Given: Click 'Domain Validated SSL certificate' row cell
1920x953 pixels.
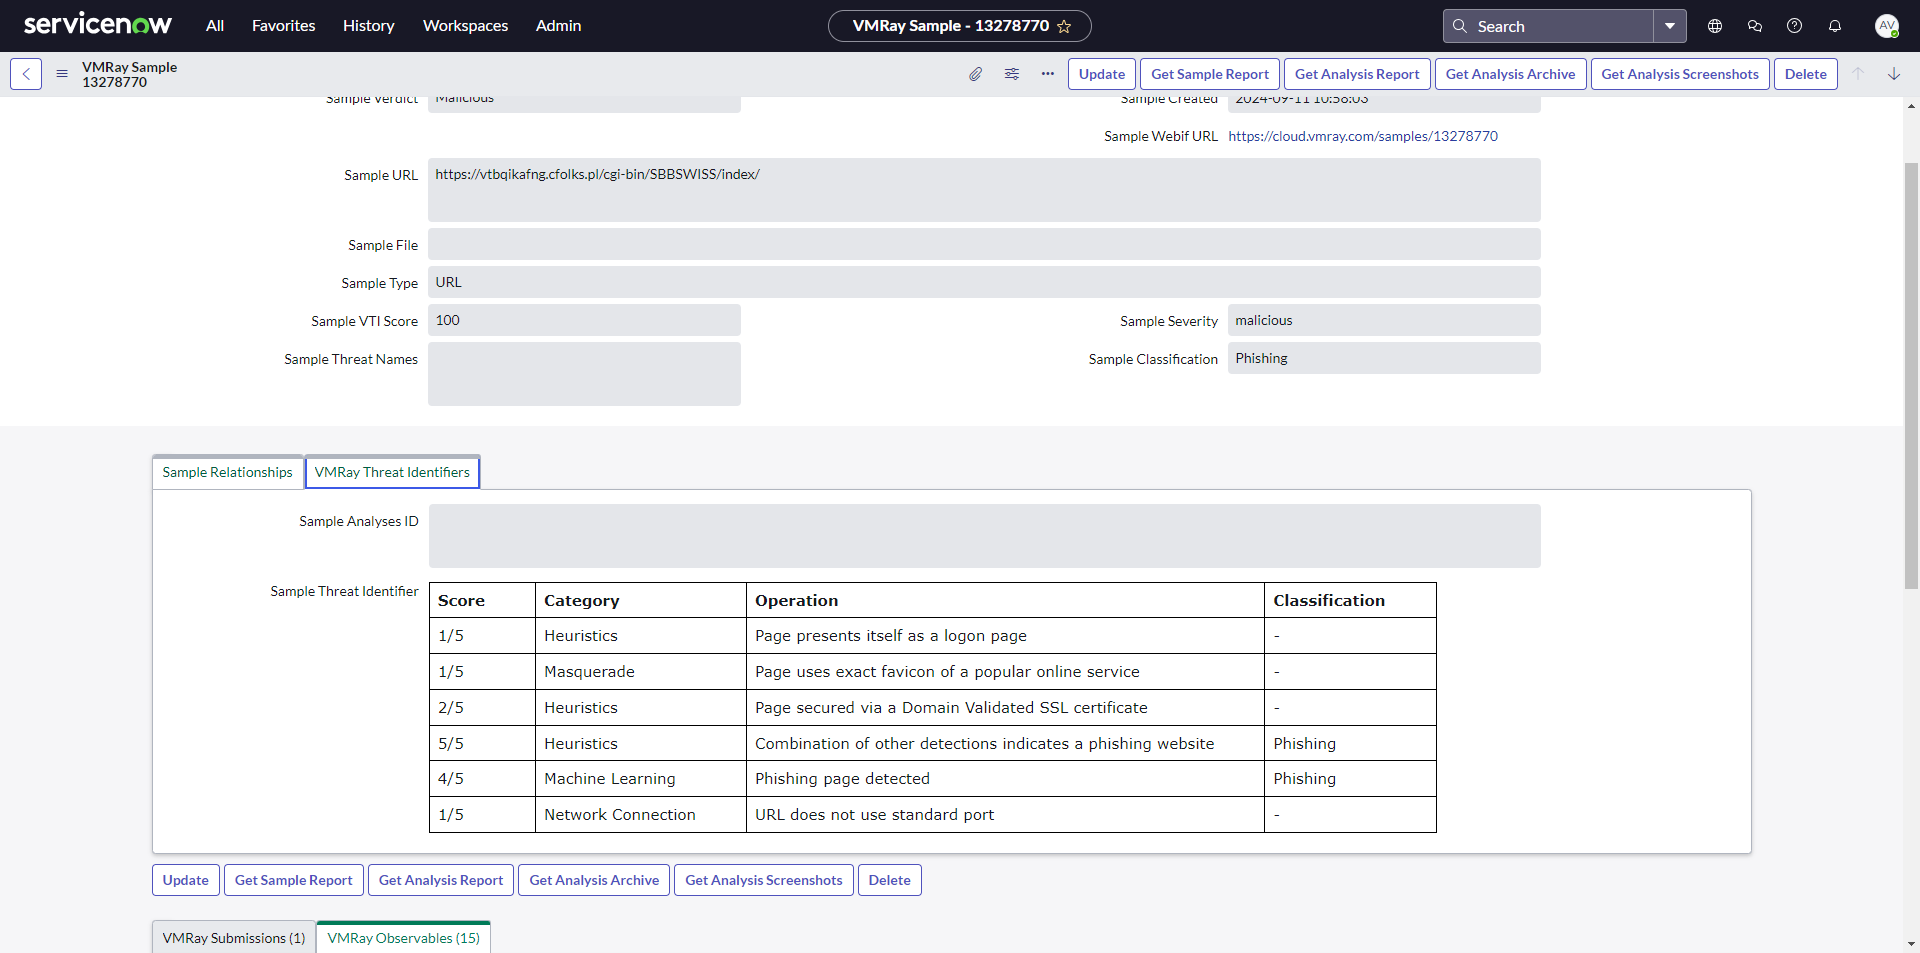Looking at the screenshot, I should click(x=1005, y=708).
